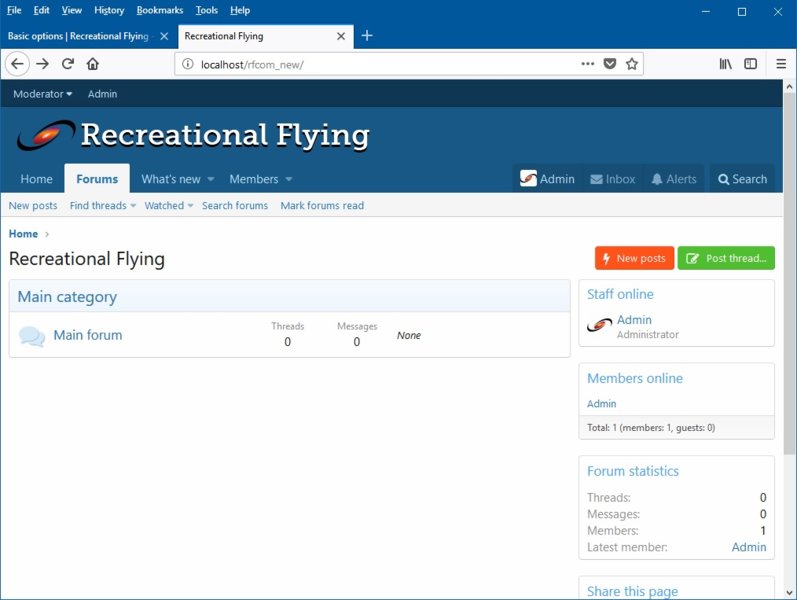
Task: Open the Bookmarks menu
Action: 160,10
